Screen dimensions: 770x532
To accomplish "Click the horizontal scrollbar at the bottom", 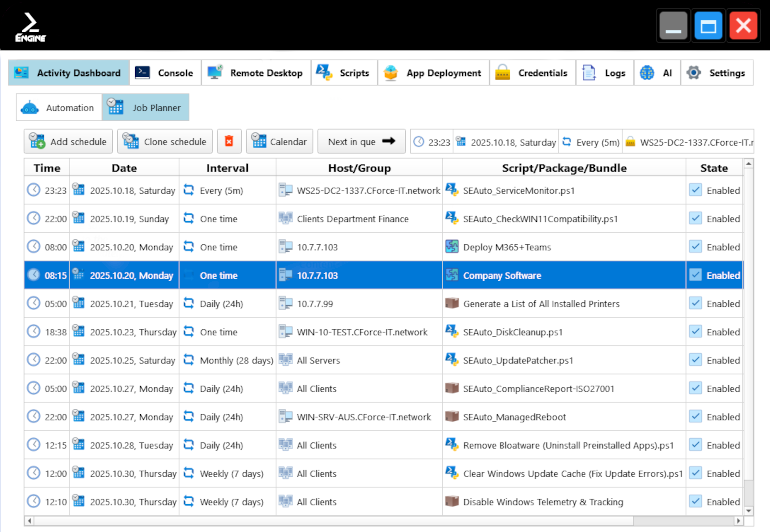I will coord(380,520).
